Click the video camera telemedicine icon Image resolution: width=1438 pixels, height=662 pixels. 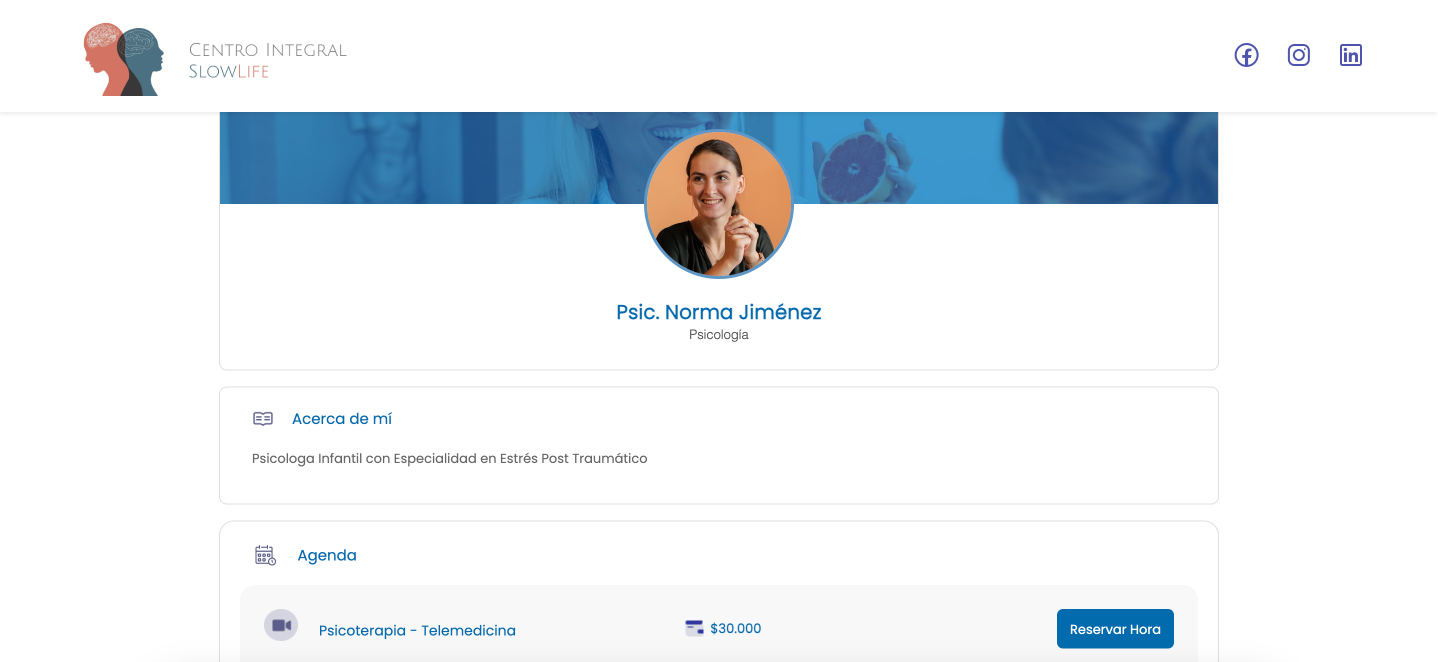click(281, 625)
